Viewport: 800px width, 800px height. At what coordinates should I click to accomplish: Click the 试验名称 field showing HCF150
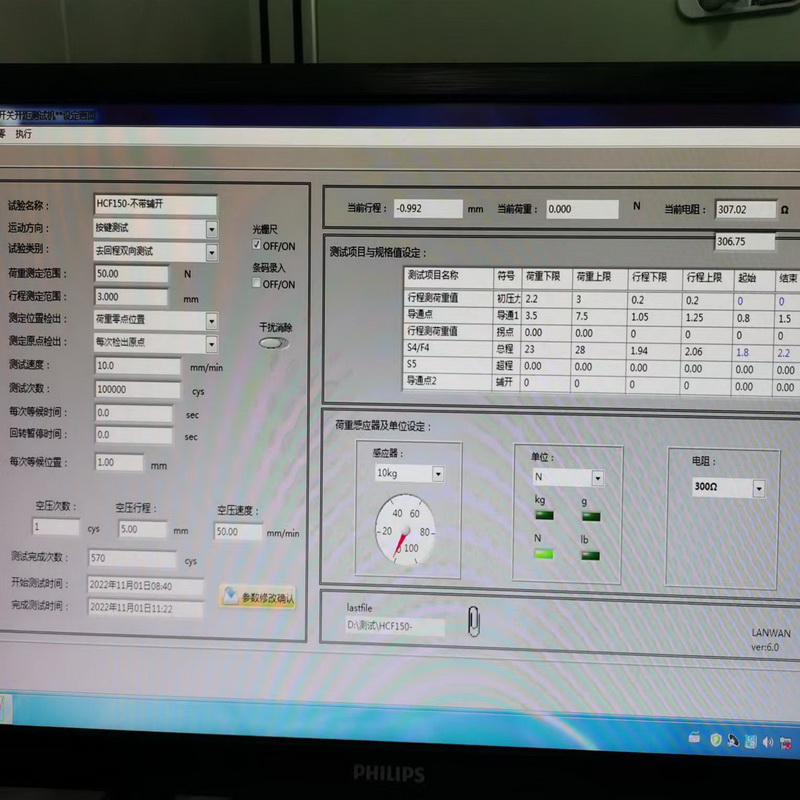tap(155, 205)
